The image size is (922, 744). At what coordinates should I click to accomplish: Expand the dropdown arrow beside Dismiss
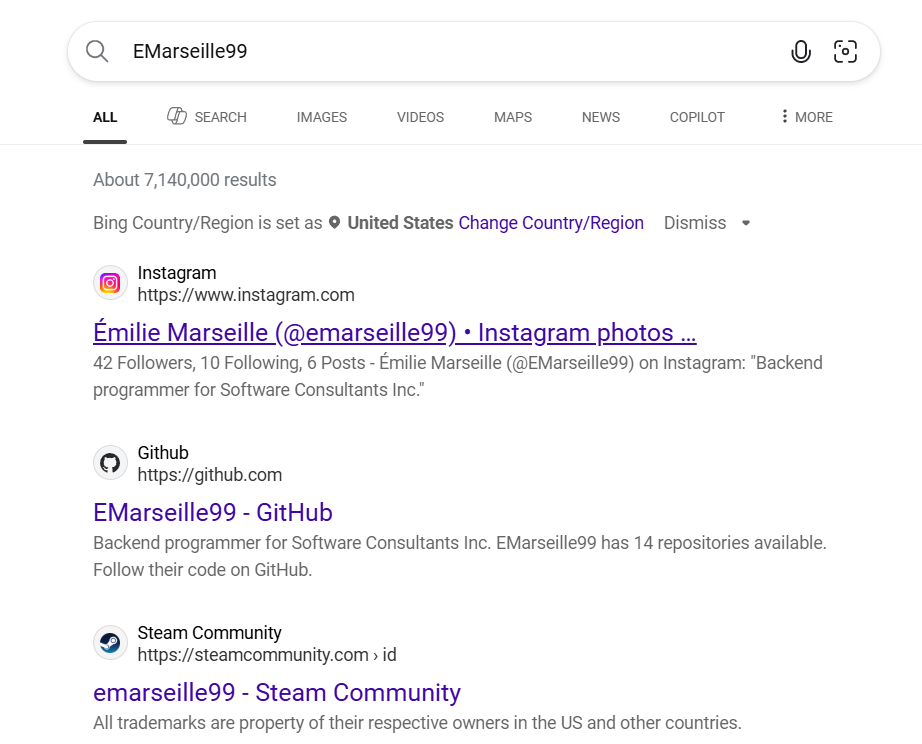click(745, 223)
